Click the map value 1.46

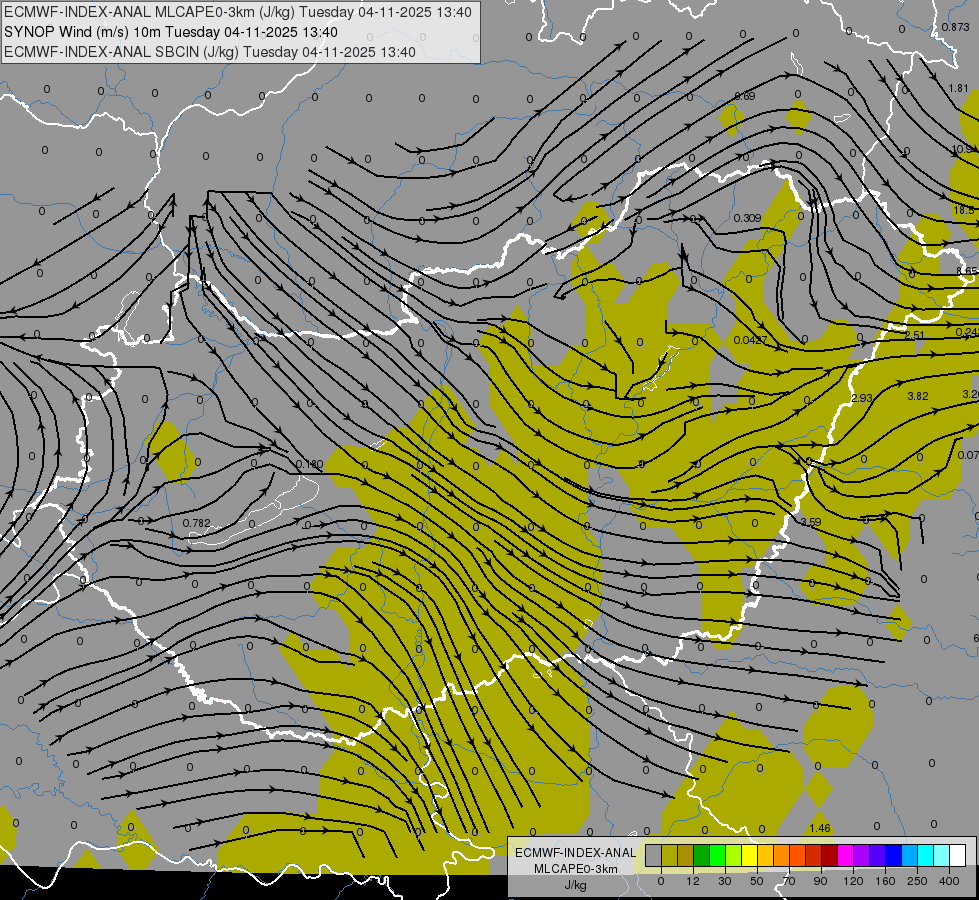[820, 828]
